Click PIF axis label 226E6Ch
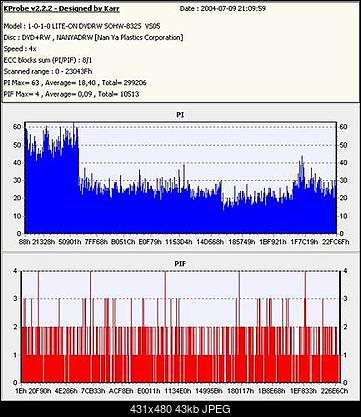The width and height of the screenshot is (361, 417). pyautogui.click(x=334, y=390)
